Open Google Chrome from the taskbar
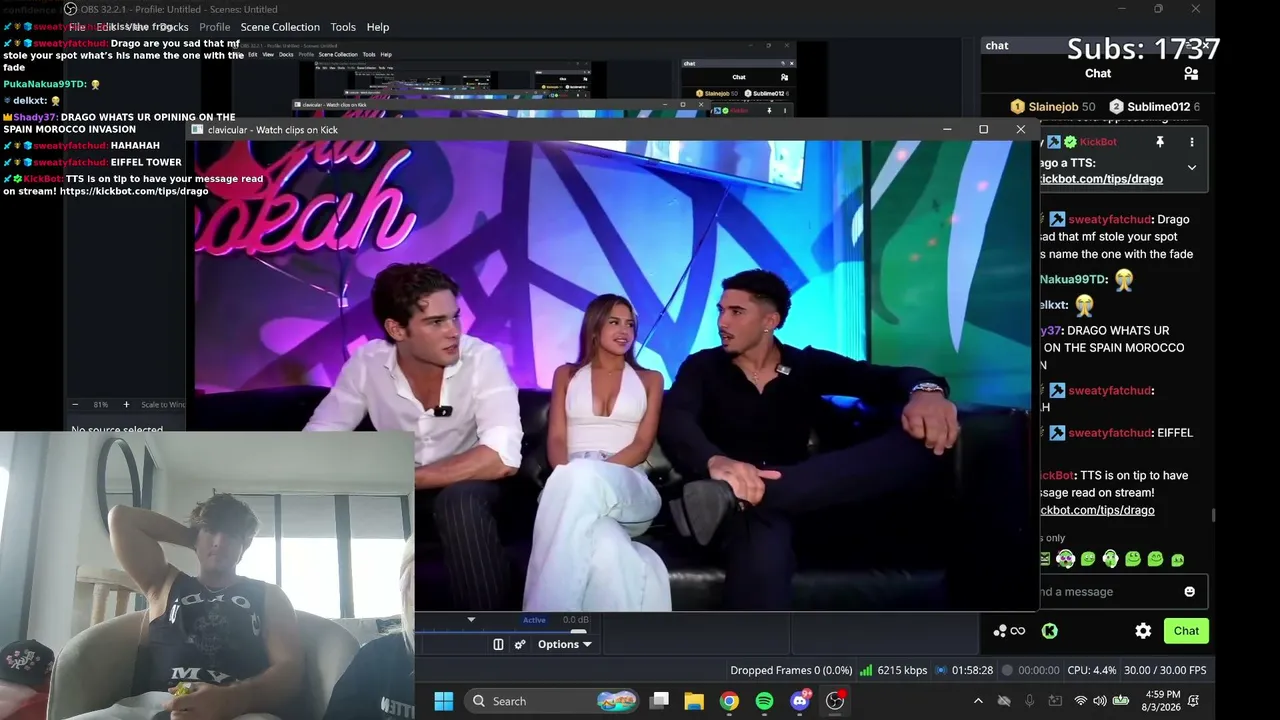The height and width of the screenshot is (720, 1280). point(729,701)
